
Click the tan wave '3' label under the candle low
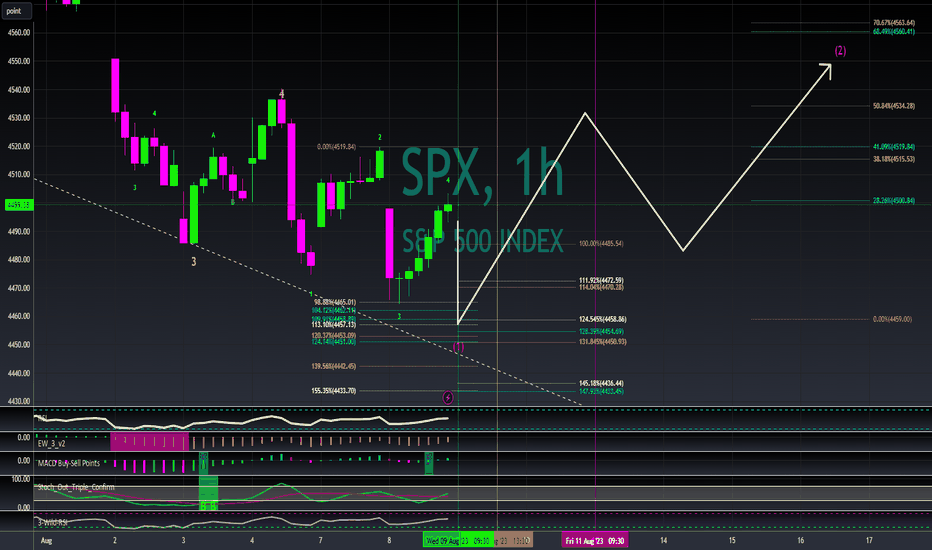point(193,262)
